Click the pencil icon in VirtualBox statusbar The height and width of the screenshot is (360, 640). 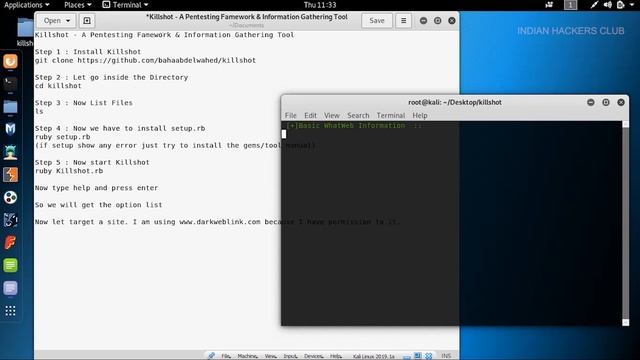pyautogui.click(x=211, y=356)
